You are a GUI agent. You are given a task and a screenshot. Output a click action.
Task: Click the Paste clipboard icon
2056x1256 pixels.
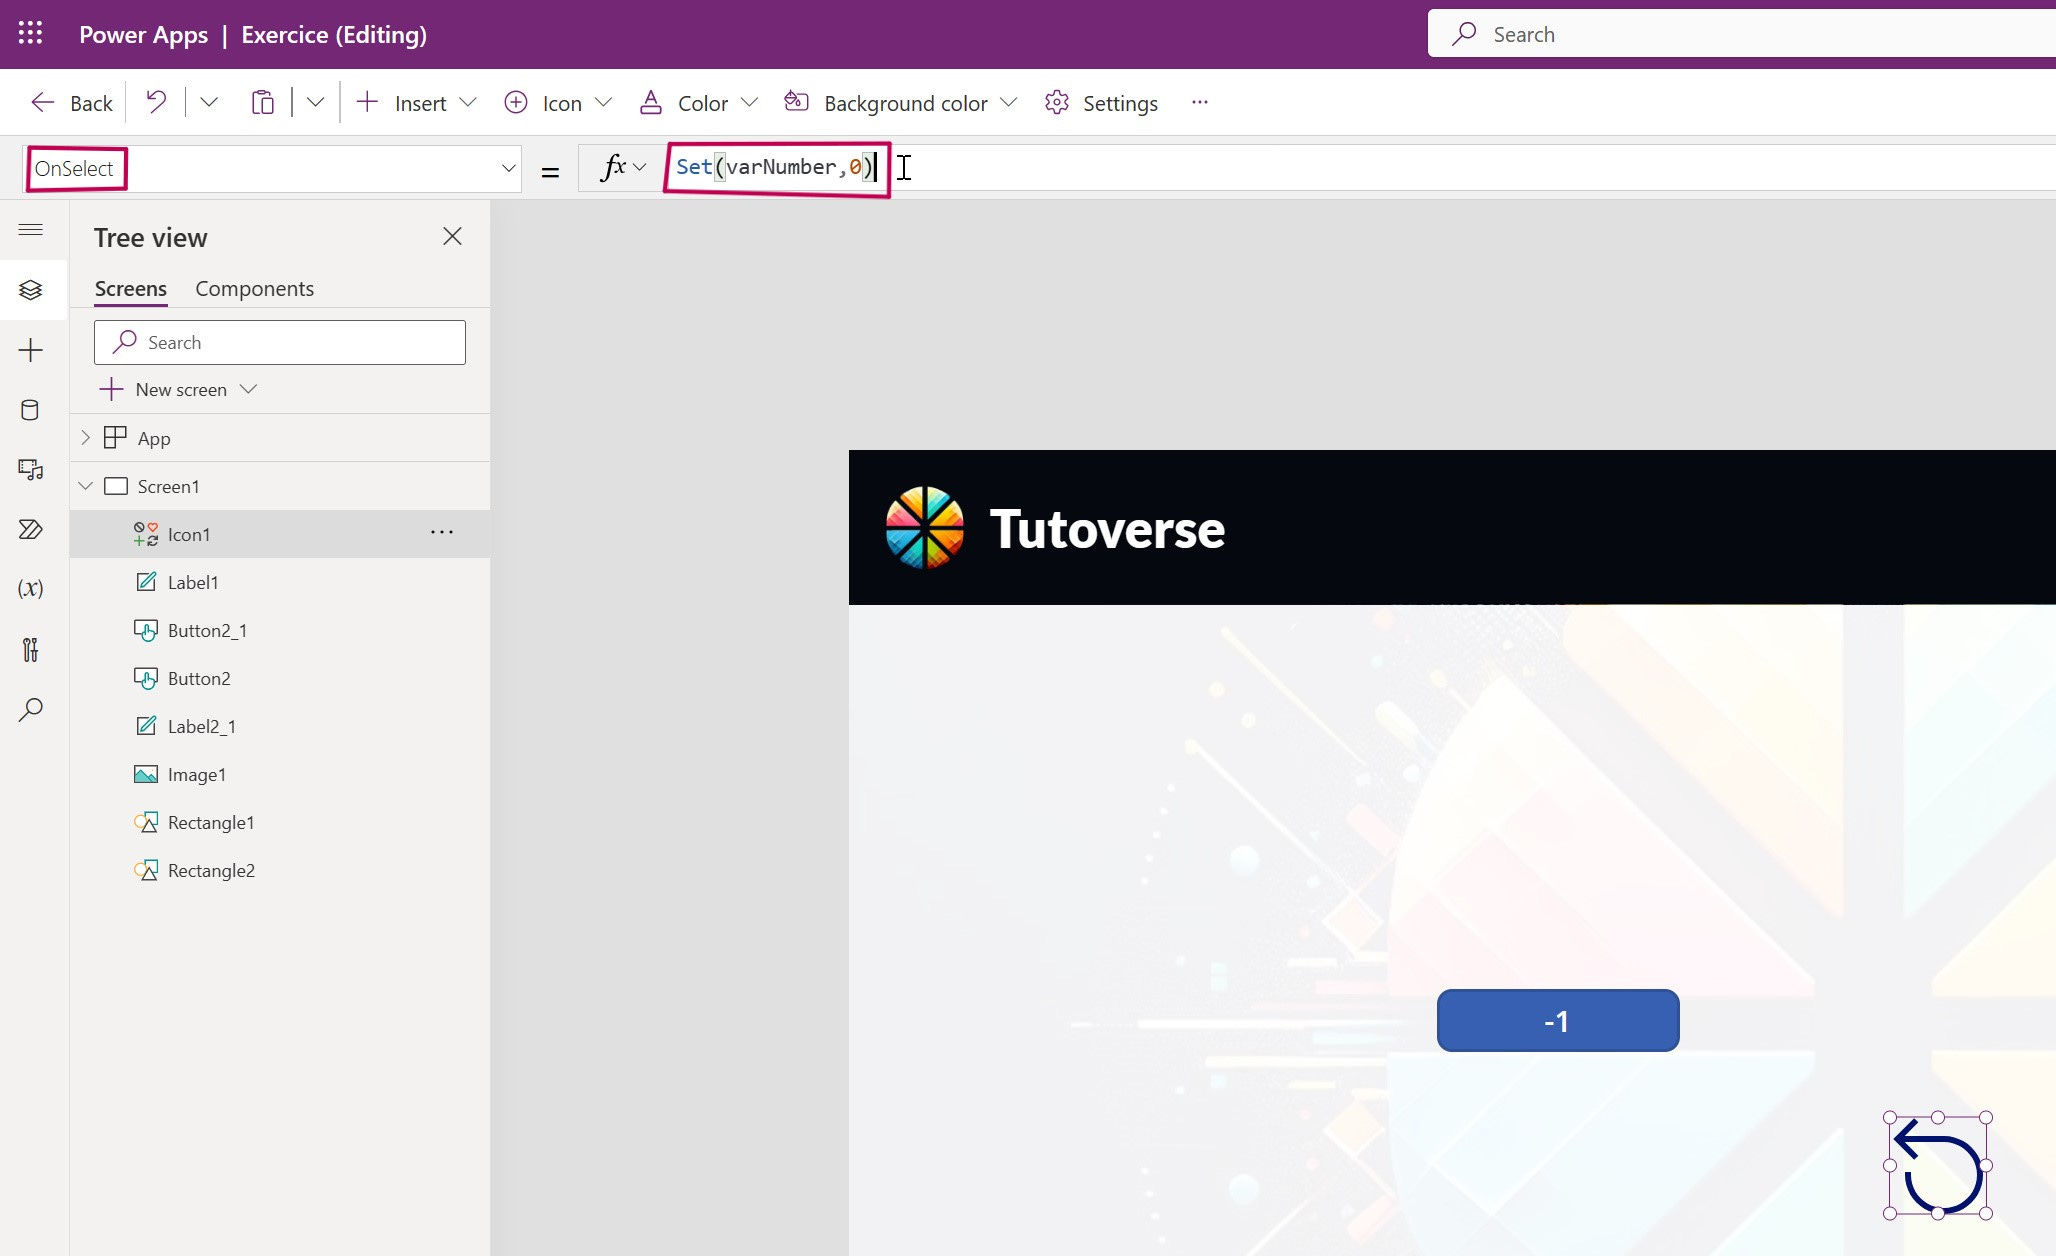pos(262,102)
